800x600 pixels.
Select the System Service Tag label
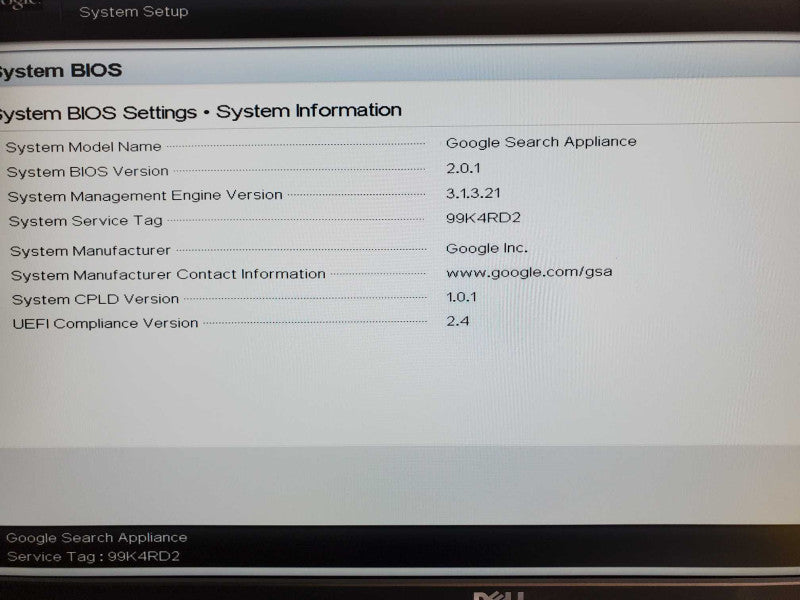click(86, 221)
